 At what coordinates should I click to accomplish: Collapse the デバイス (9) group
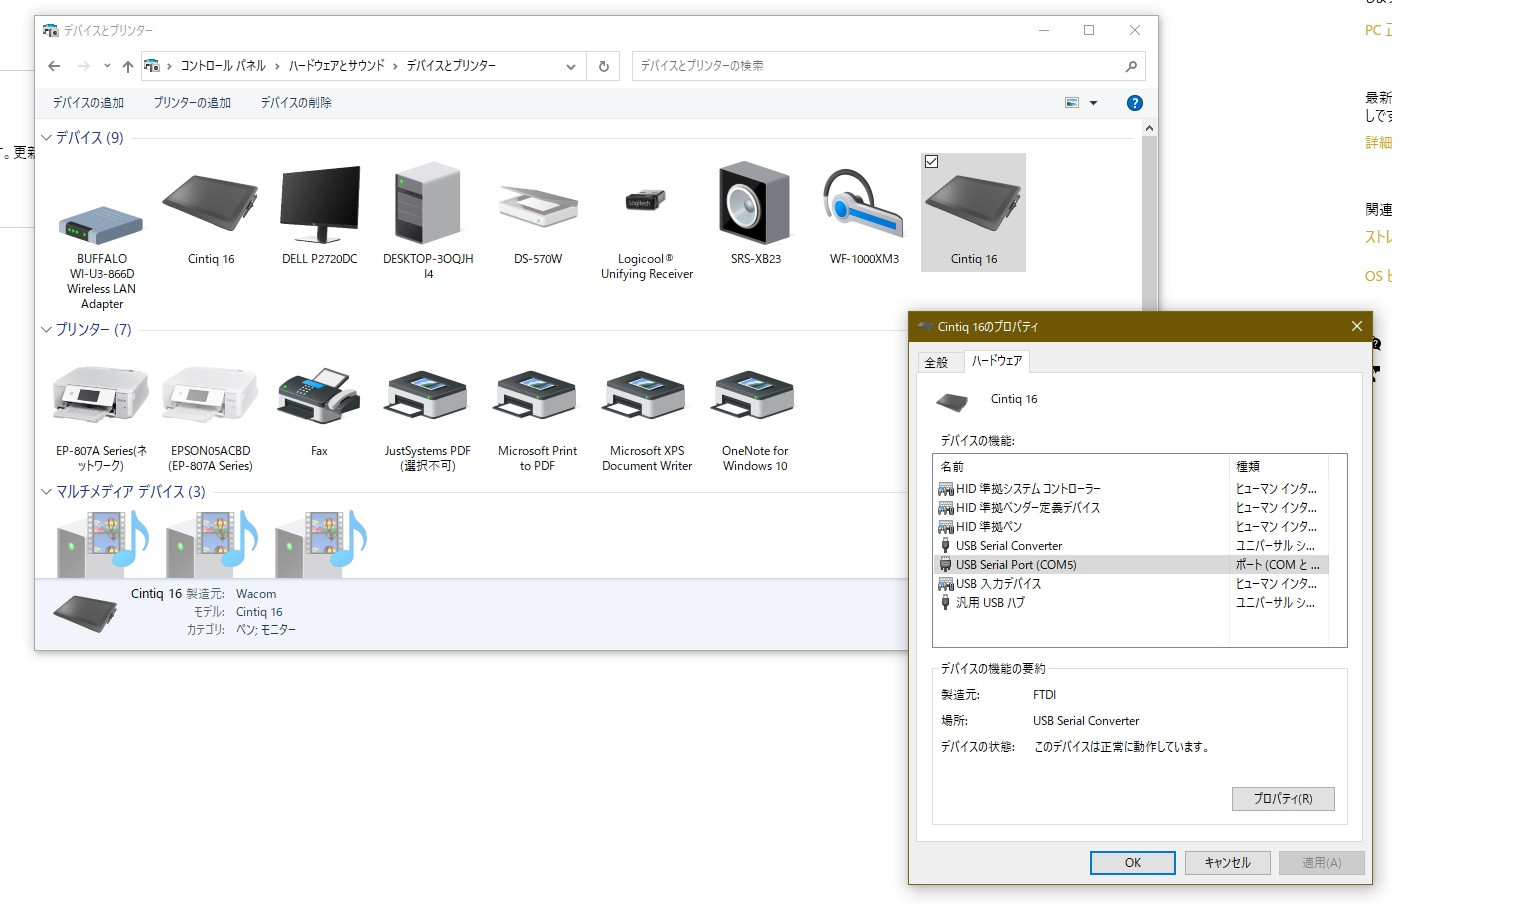46,137
